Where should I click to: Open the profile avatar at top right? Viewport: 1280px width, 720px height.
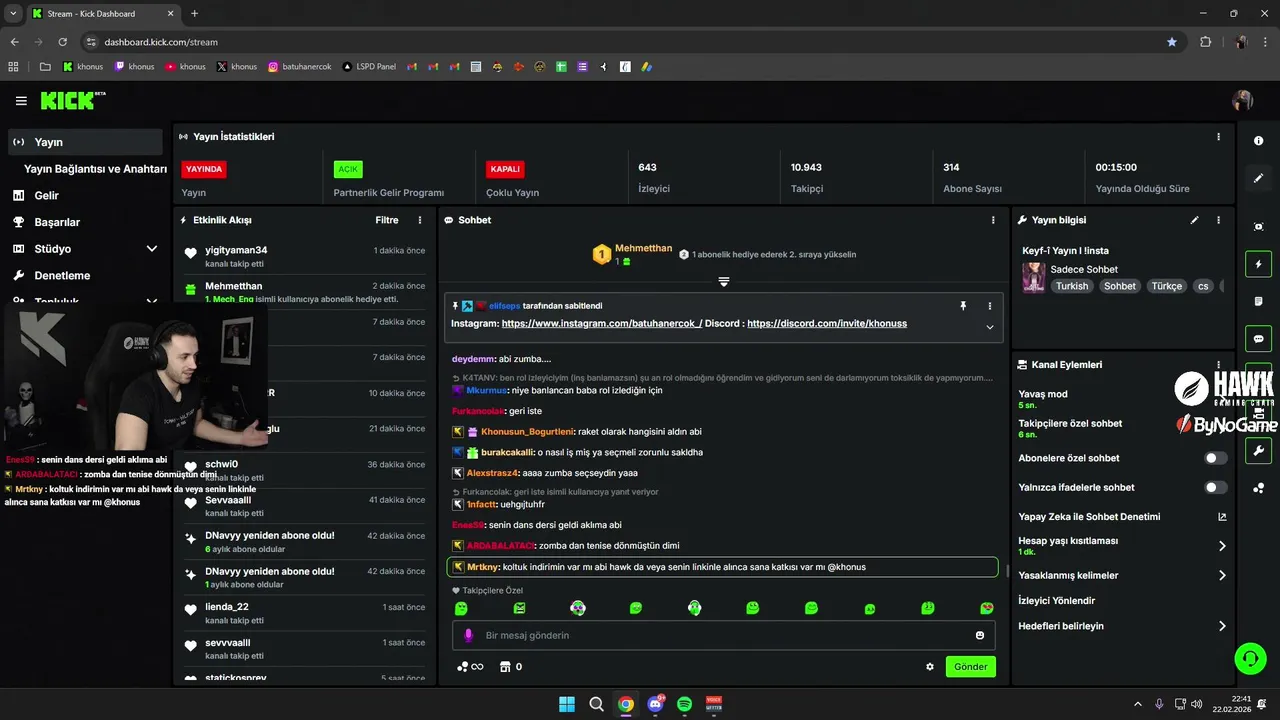(x=1243, y=101)
